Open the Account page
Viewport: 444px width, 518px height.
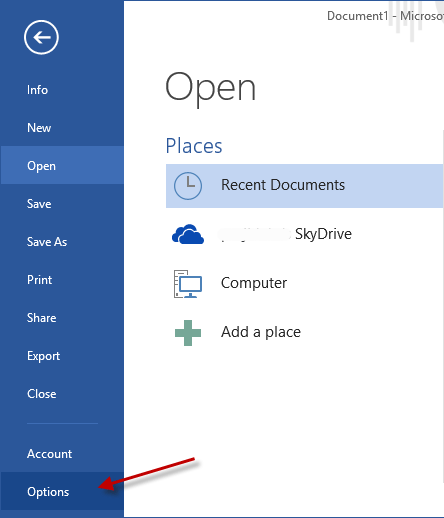click(x=62, y=454)
